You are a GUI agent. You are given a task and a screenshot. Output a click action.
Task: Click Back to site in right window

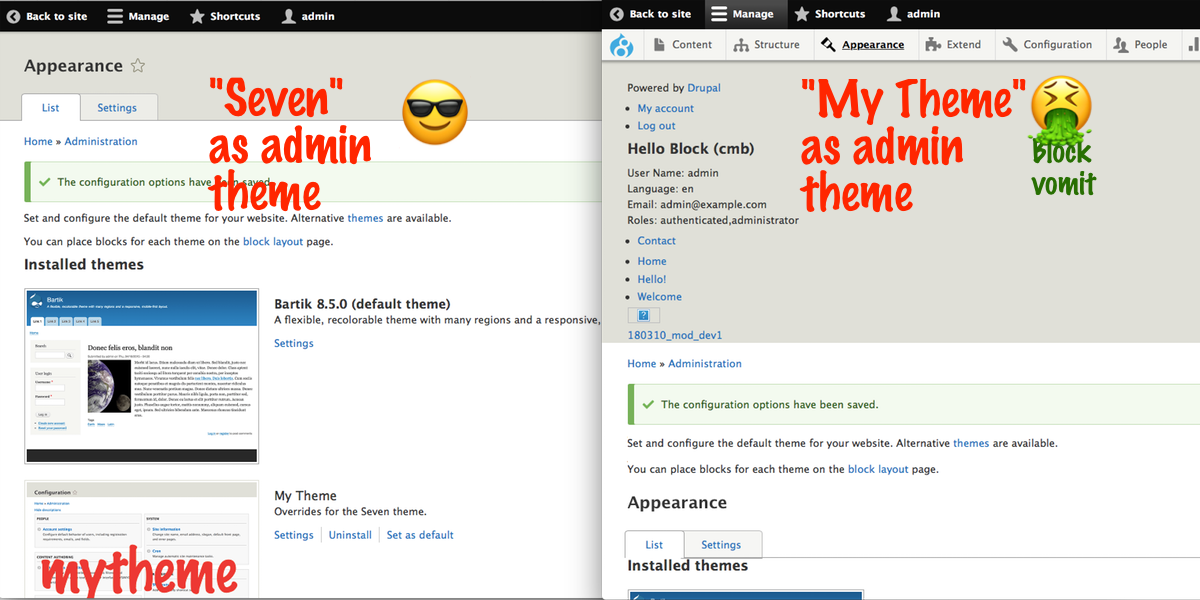coord(651,14)
